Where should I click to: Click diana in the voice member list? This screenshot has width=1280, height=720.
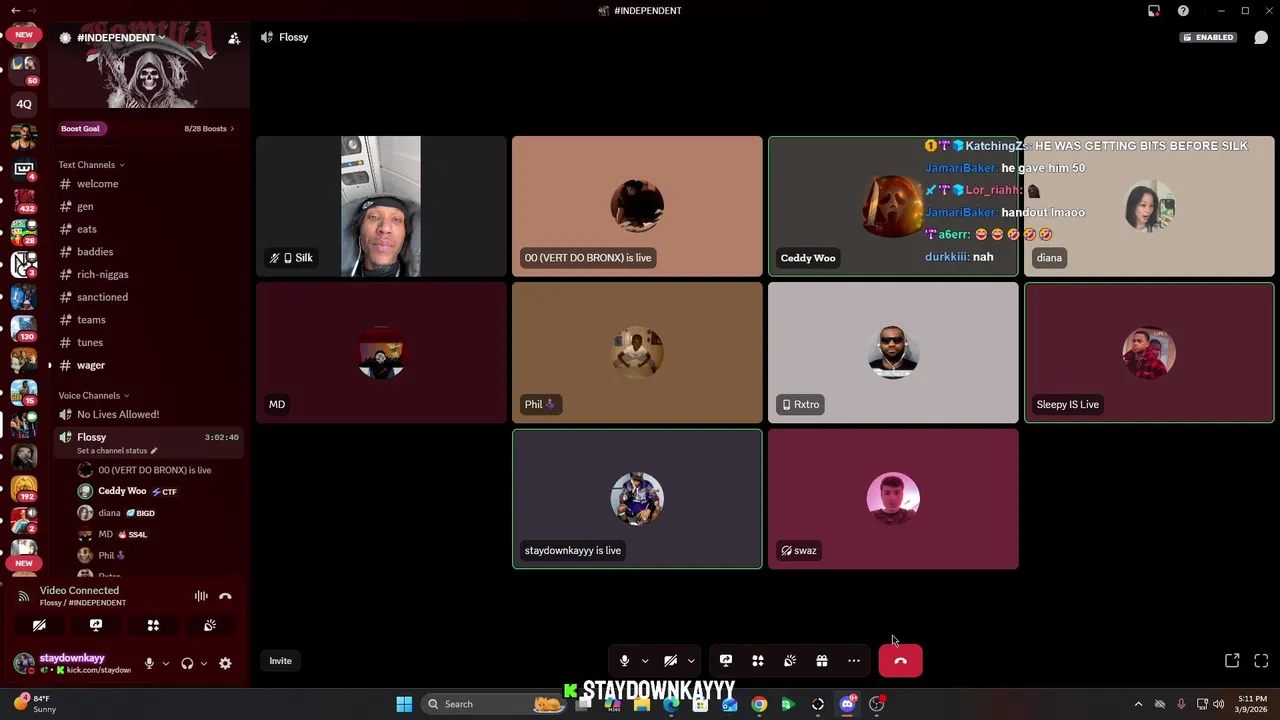pos(109,513)
